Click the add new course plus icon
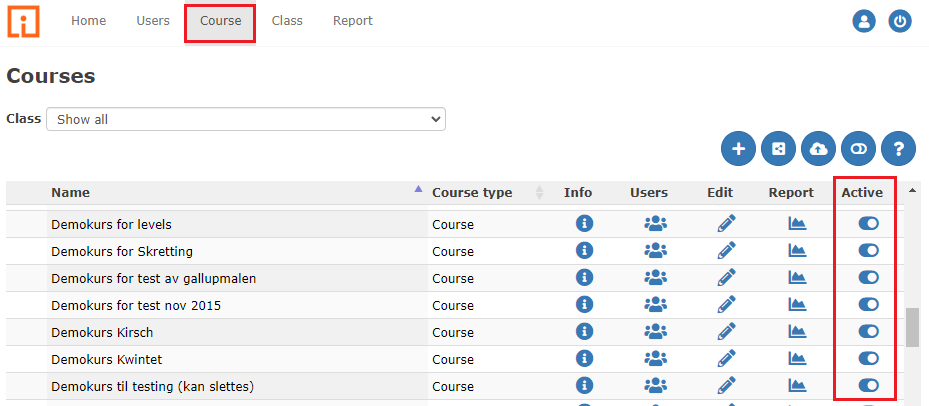929x406 pixels. 738,149
